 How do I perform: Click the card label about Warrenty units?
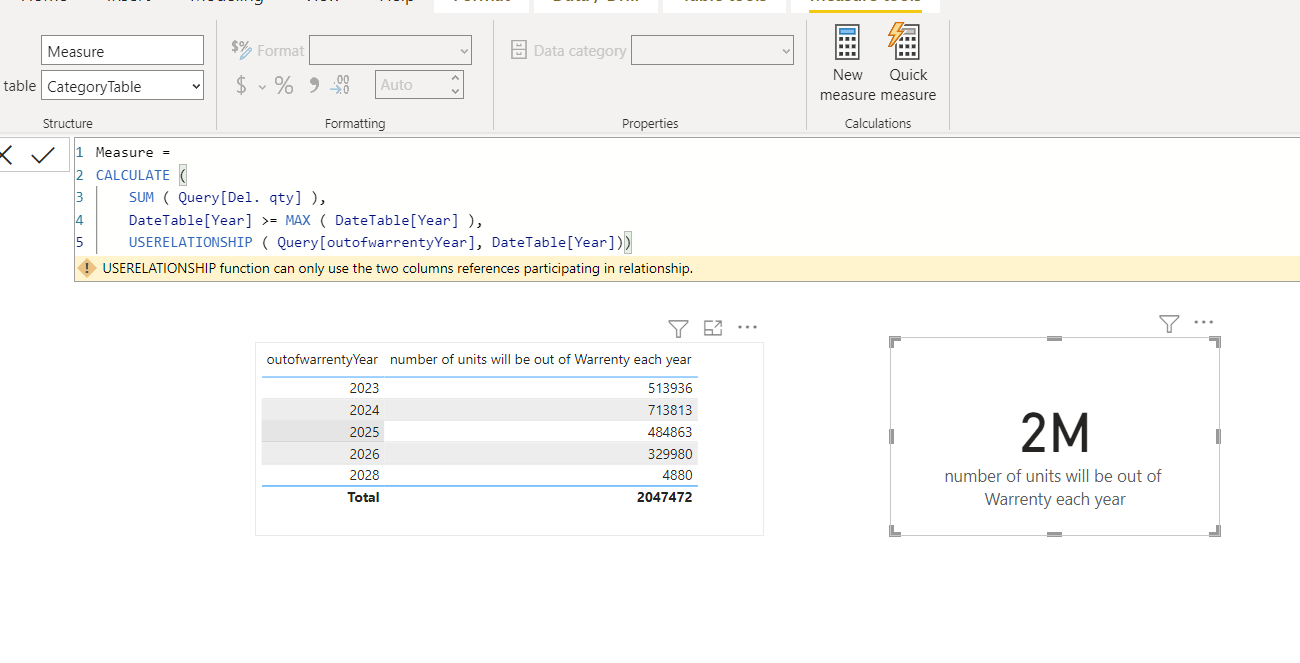1054,487
